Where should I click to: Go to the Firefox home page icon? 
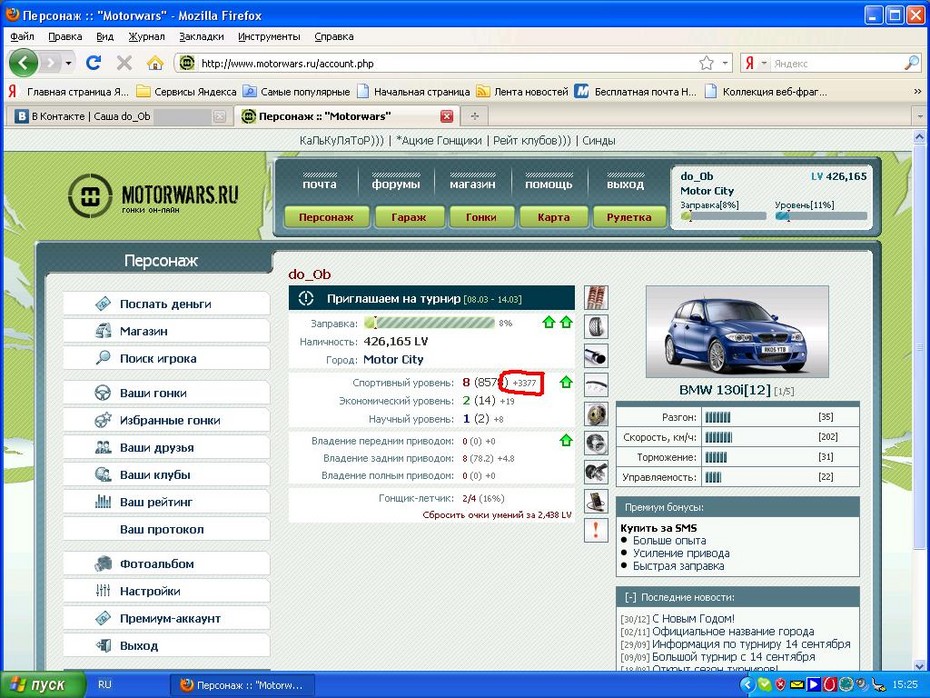tap(155, 63)
